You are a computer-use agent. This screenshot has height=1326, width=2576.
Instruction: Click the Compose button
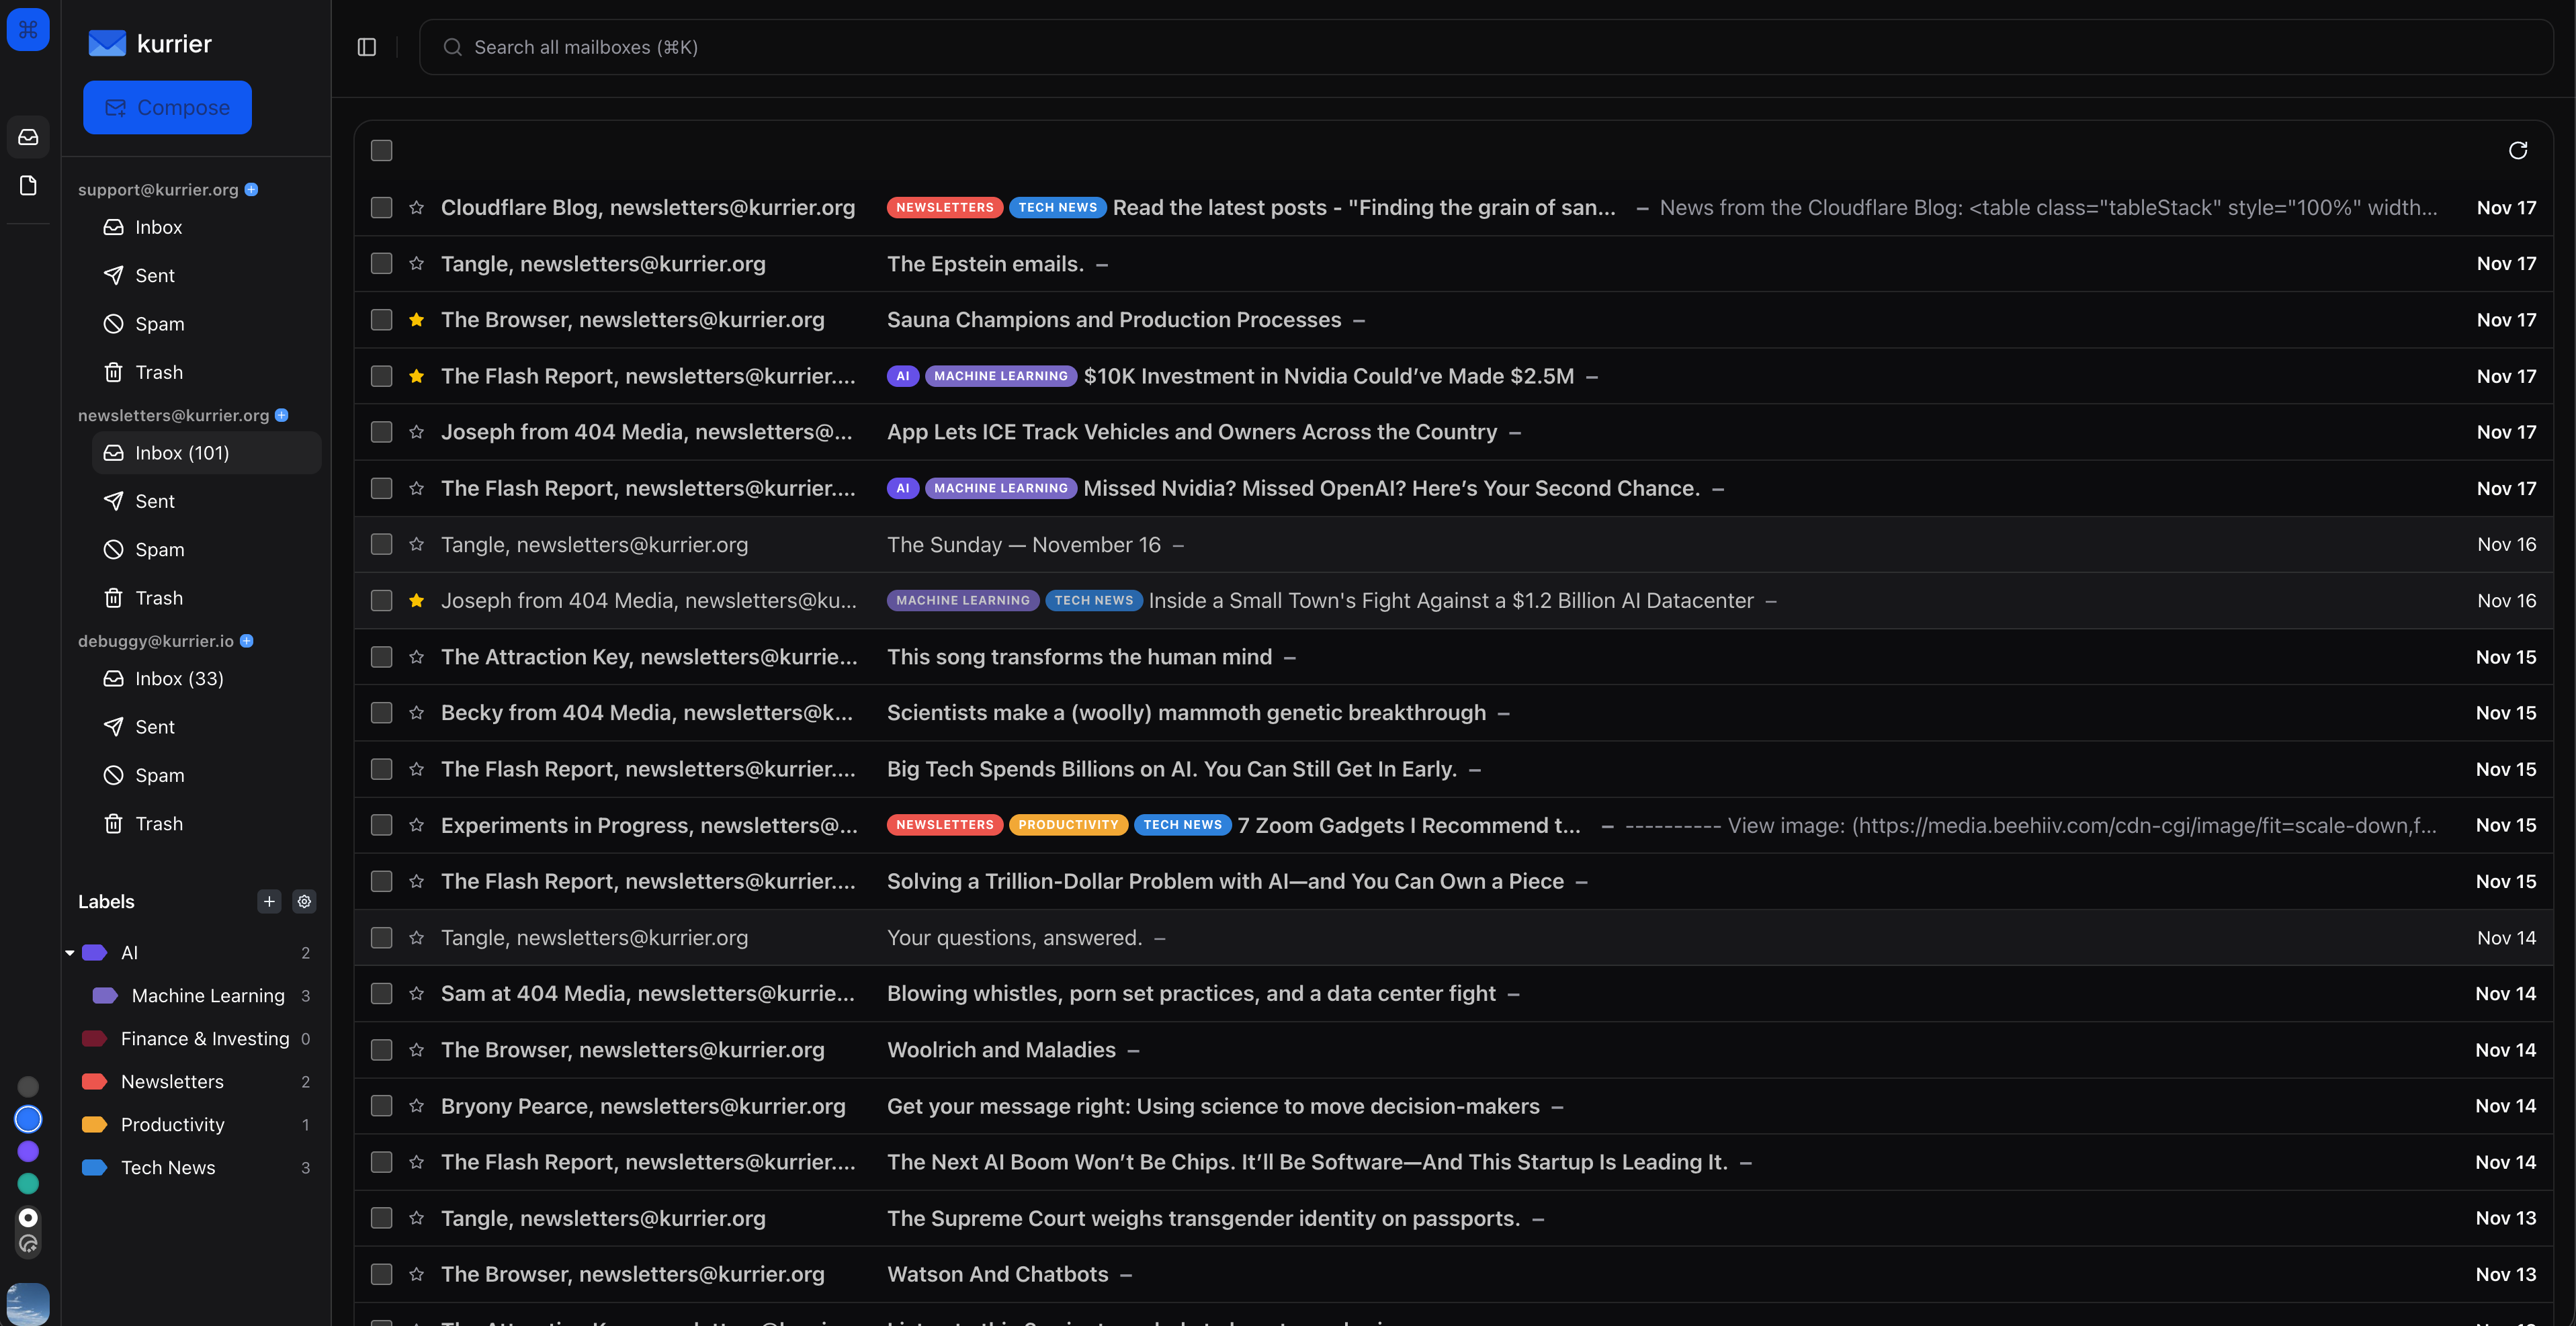[x=167, y=107]
